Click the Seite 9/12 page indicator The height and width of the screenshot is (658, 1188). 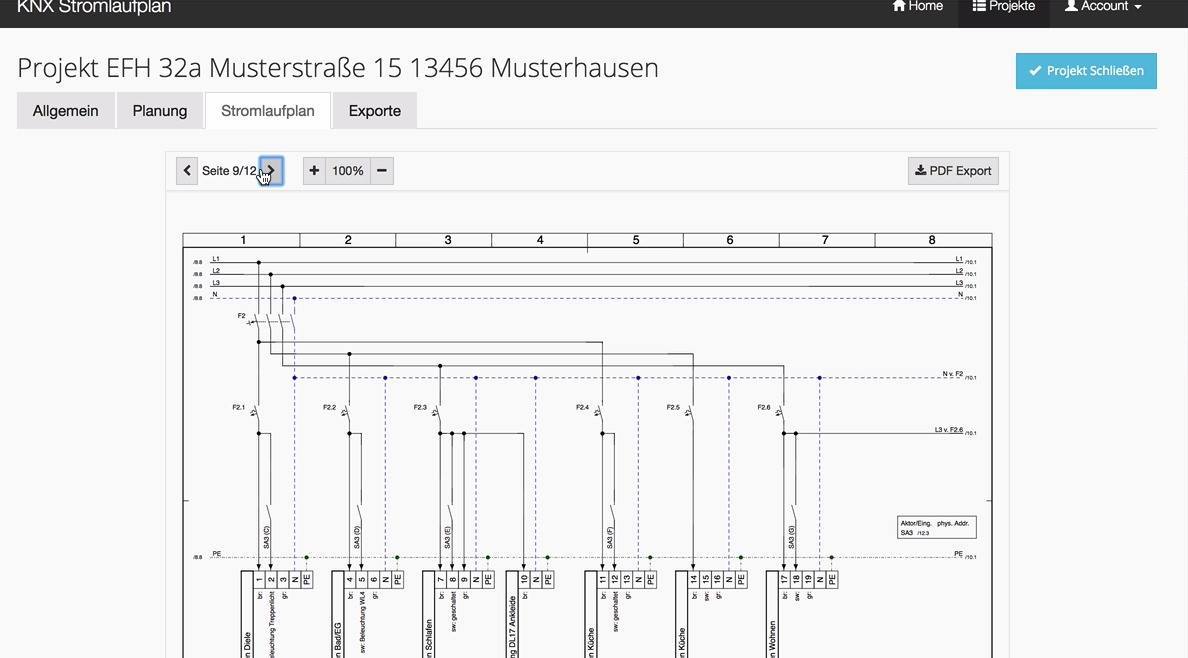pos(229,171)
